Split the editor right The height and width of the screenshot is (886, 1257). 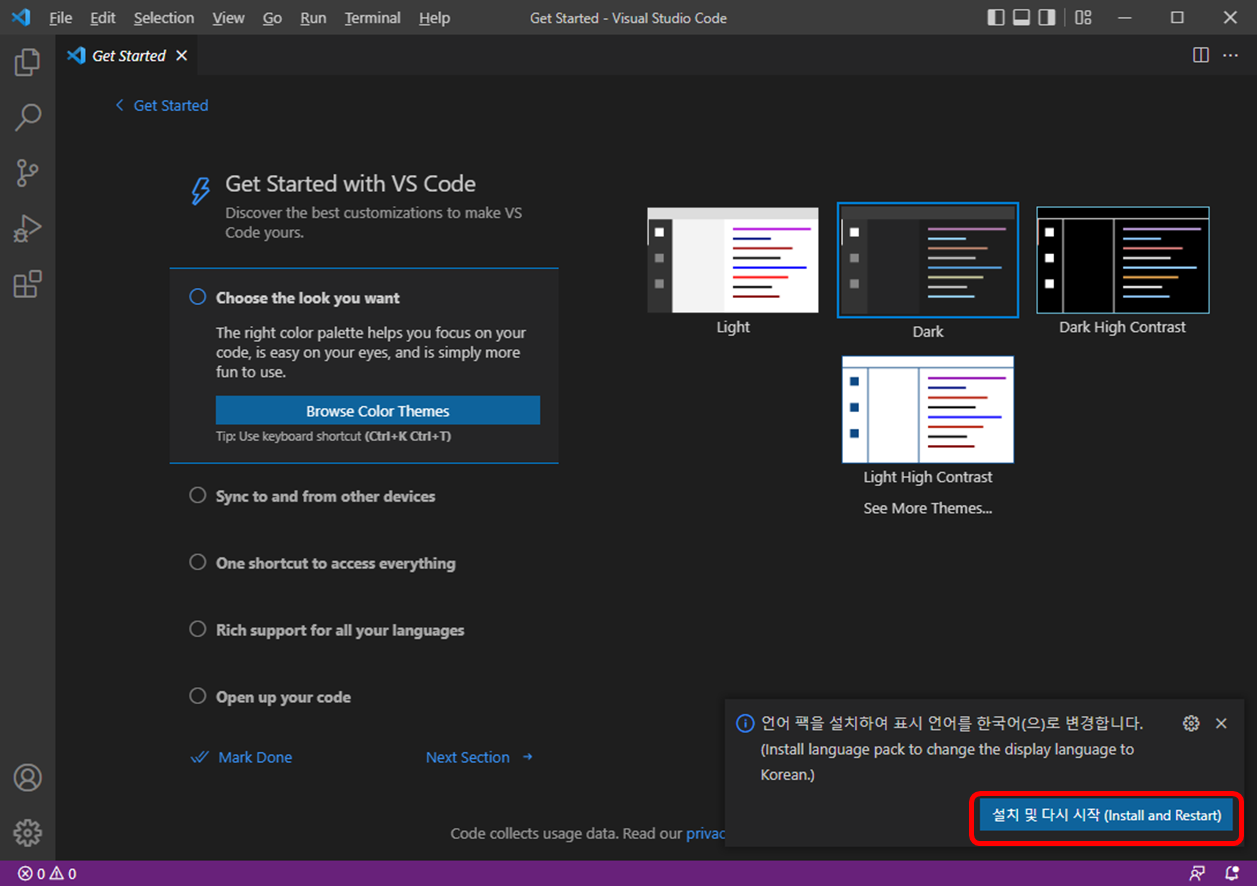coord(1201,55)
